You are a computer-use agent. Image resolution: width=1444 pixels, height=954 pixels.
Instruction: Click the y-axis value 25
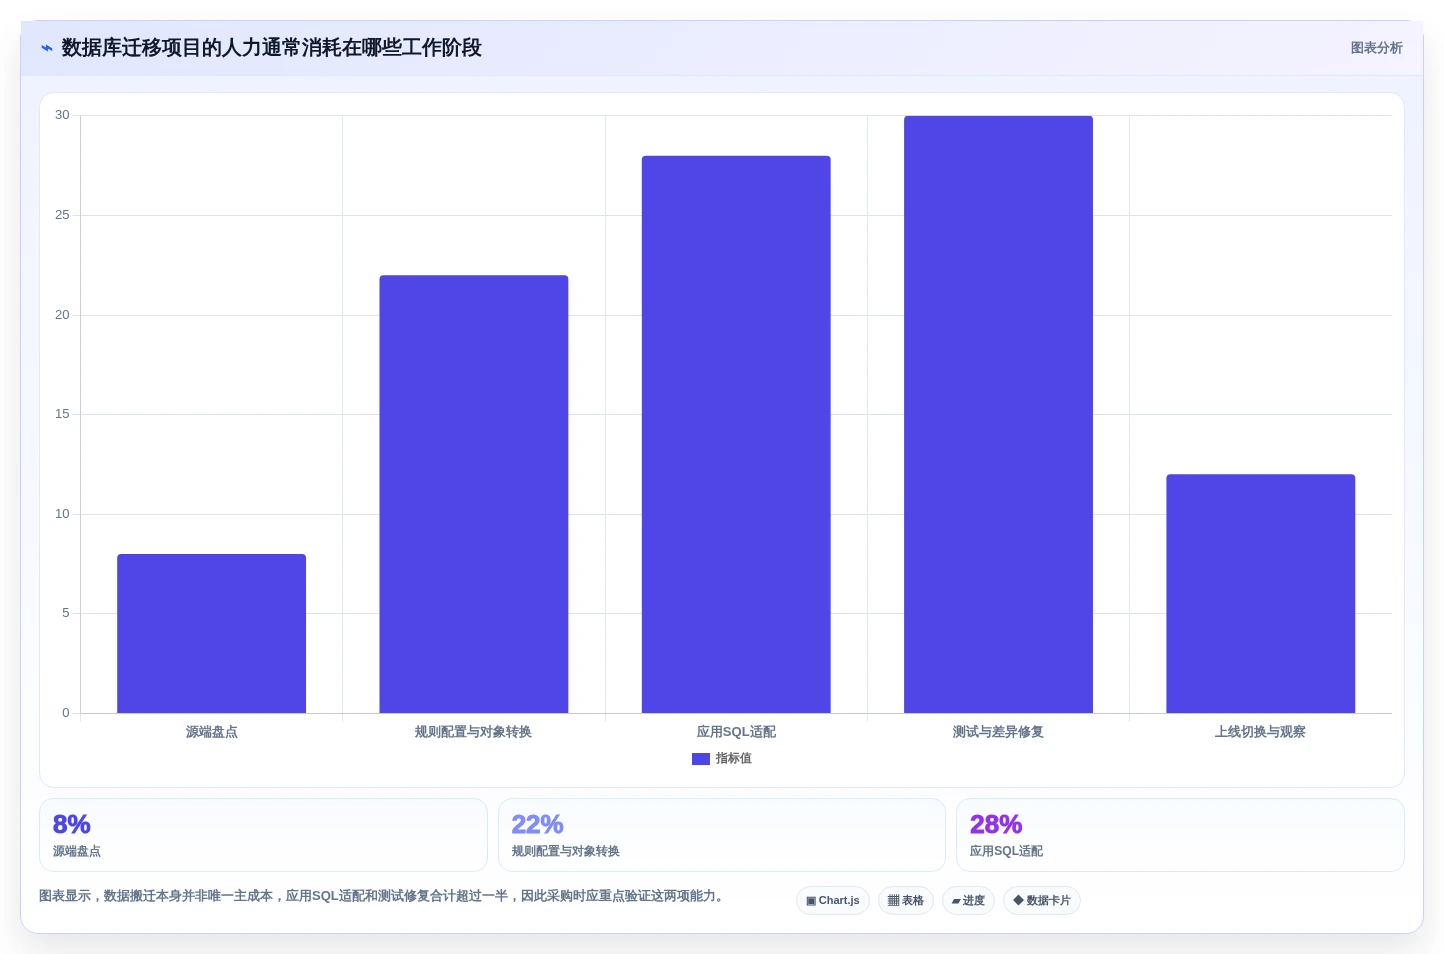(62, 215)
